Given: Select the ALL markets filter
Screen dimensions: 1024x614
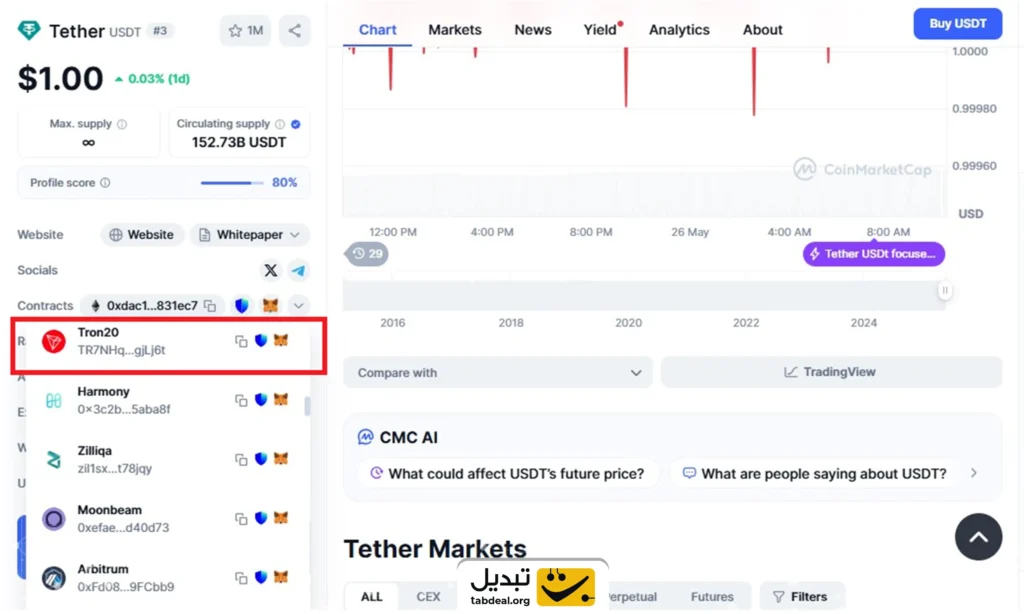Looking at the screenshot, I should pos(372,597).
